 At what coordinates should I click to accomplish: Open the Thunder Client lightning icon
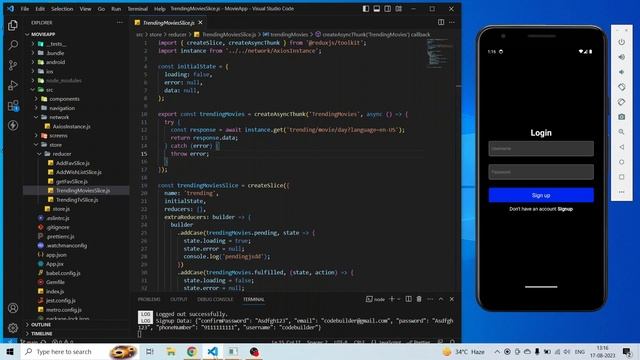(x=13, y=125)
